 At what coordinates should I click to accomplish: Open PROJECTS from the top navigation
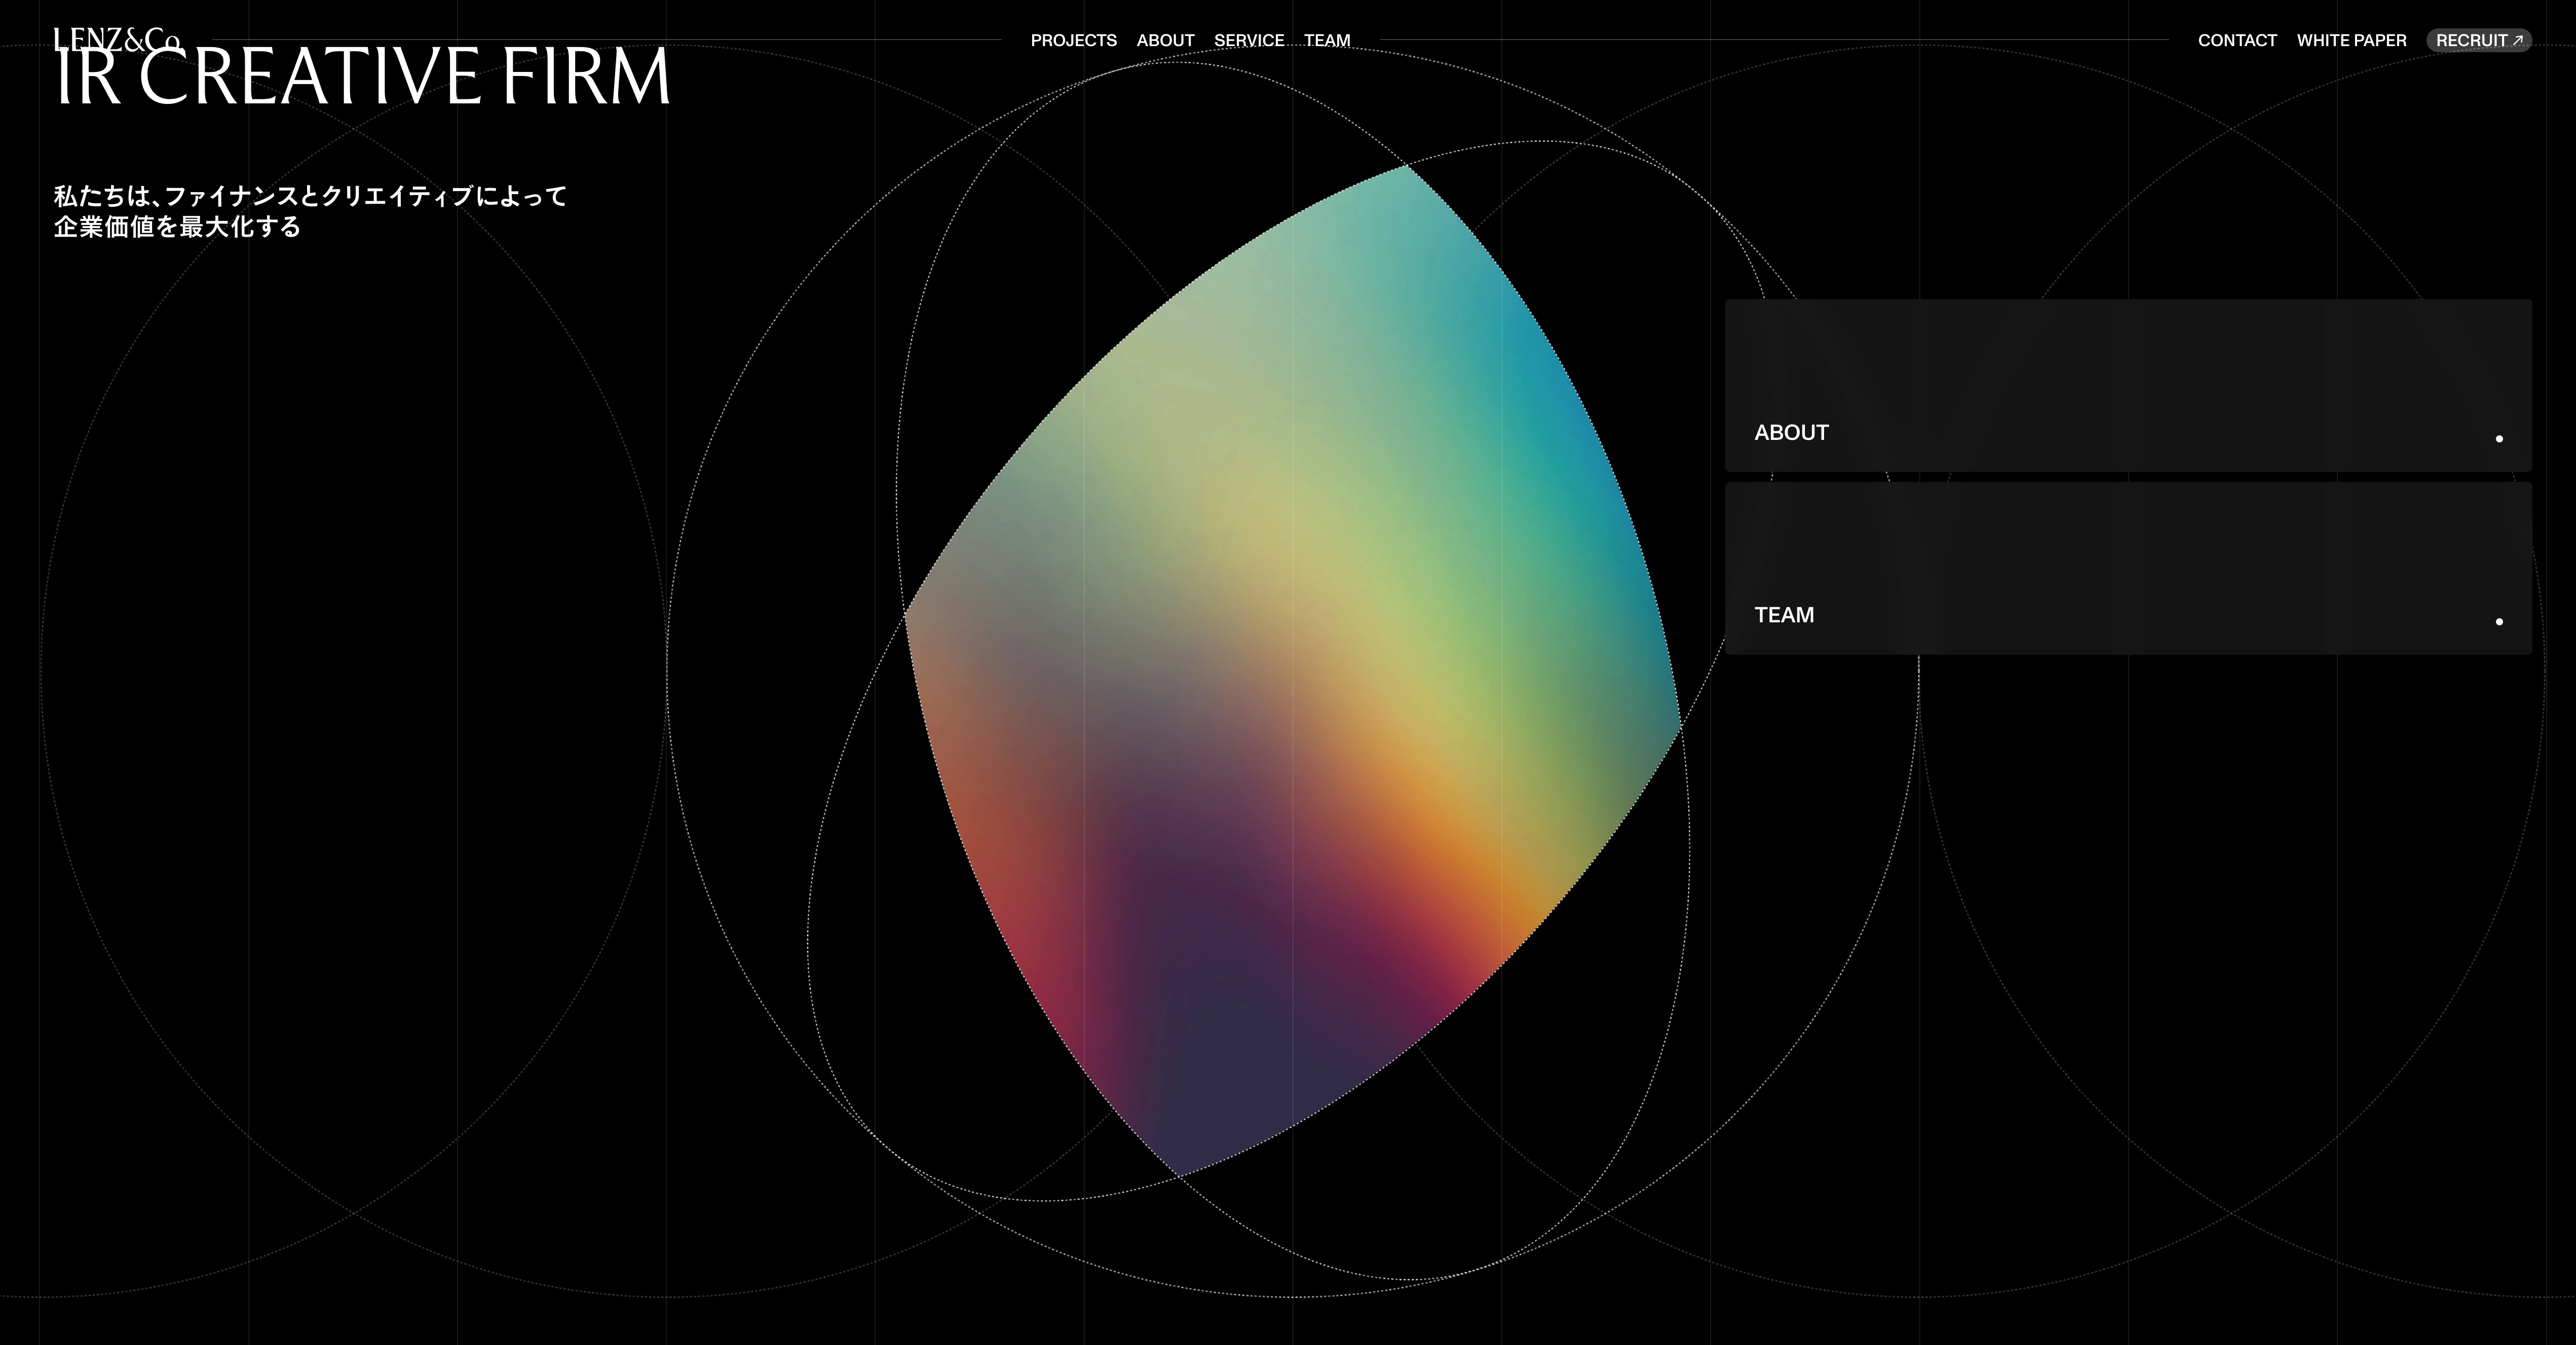1073,41
